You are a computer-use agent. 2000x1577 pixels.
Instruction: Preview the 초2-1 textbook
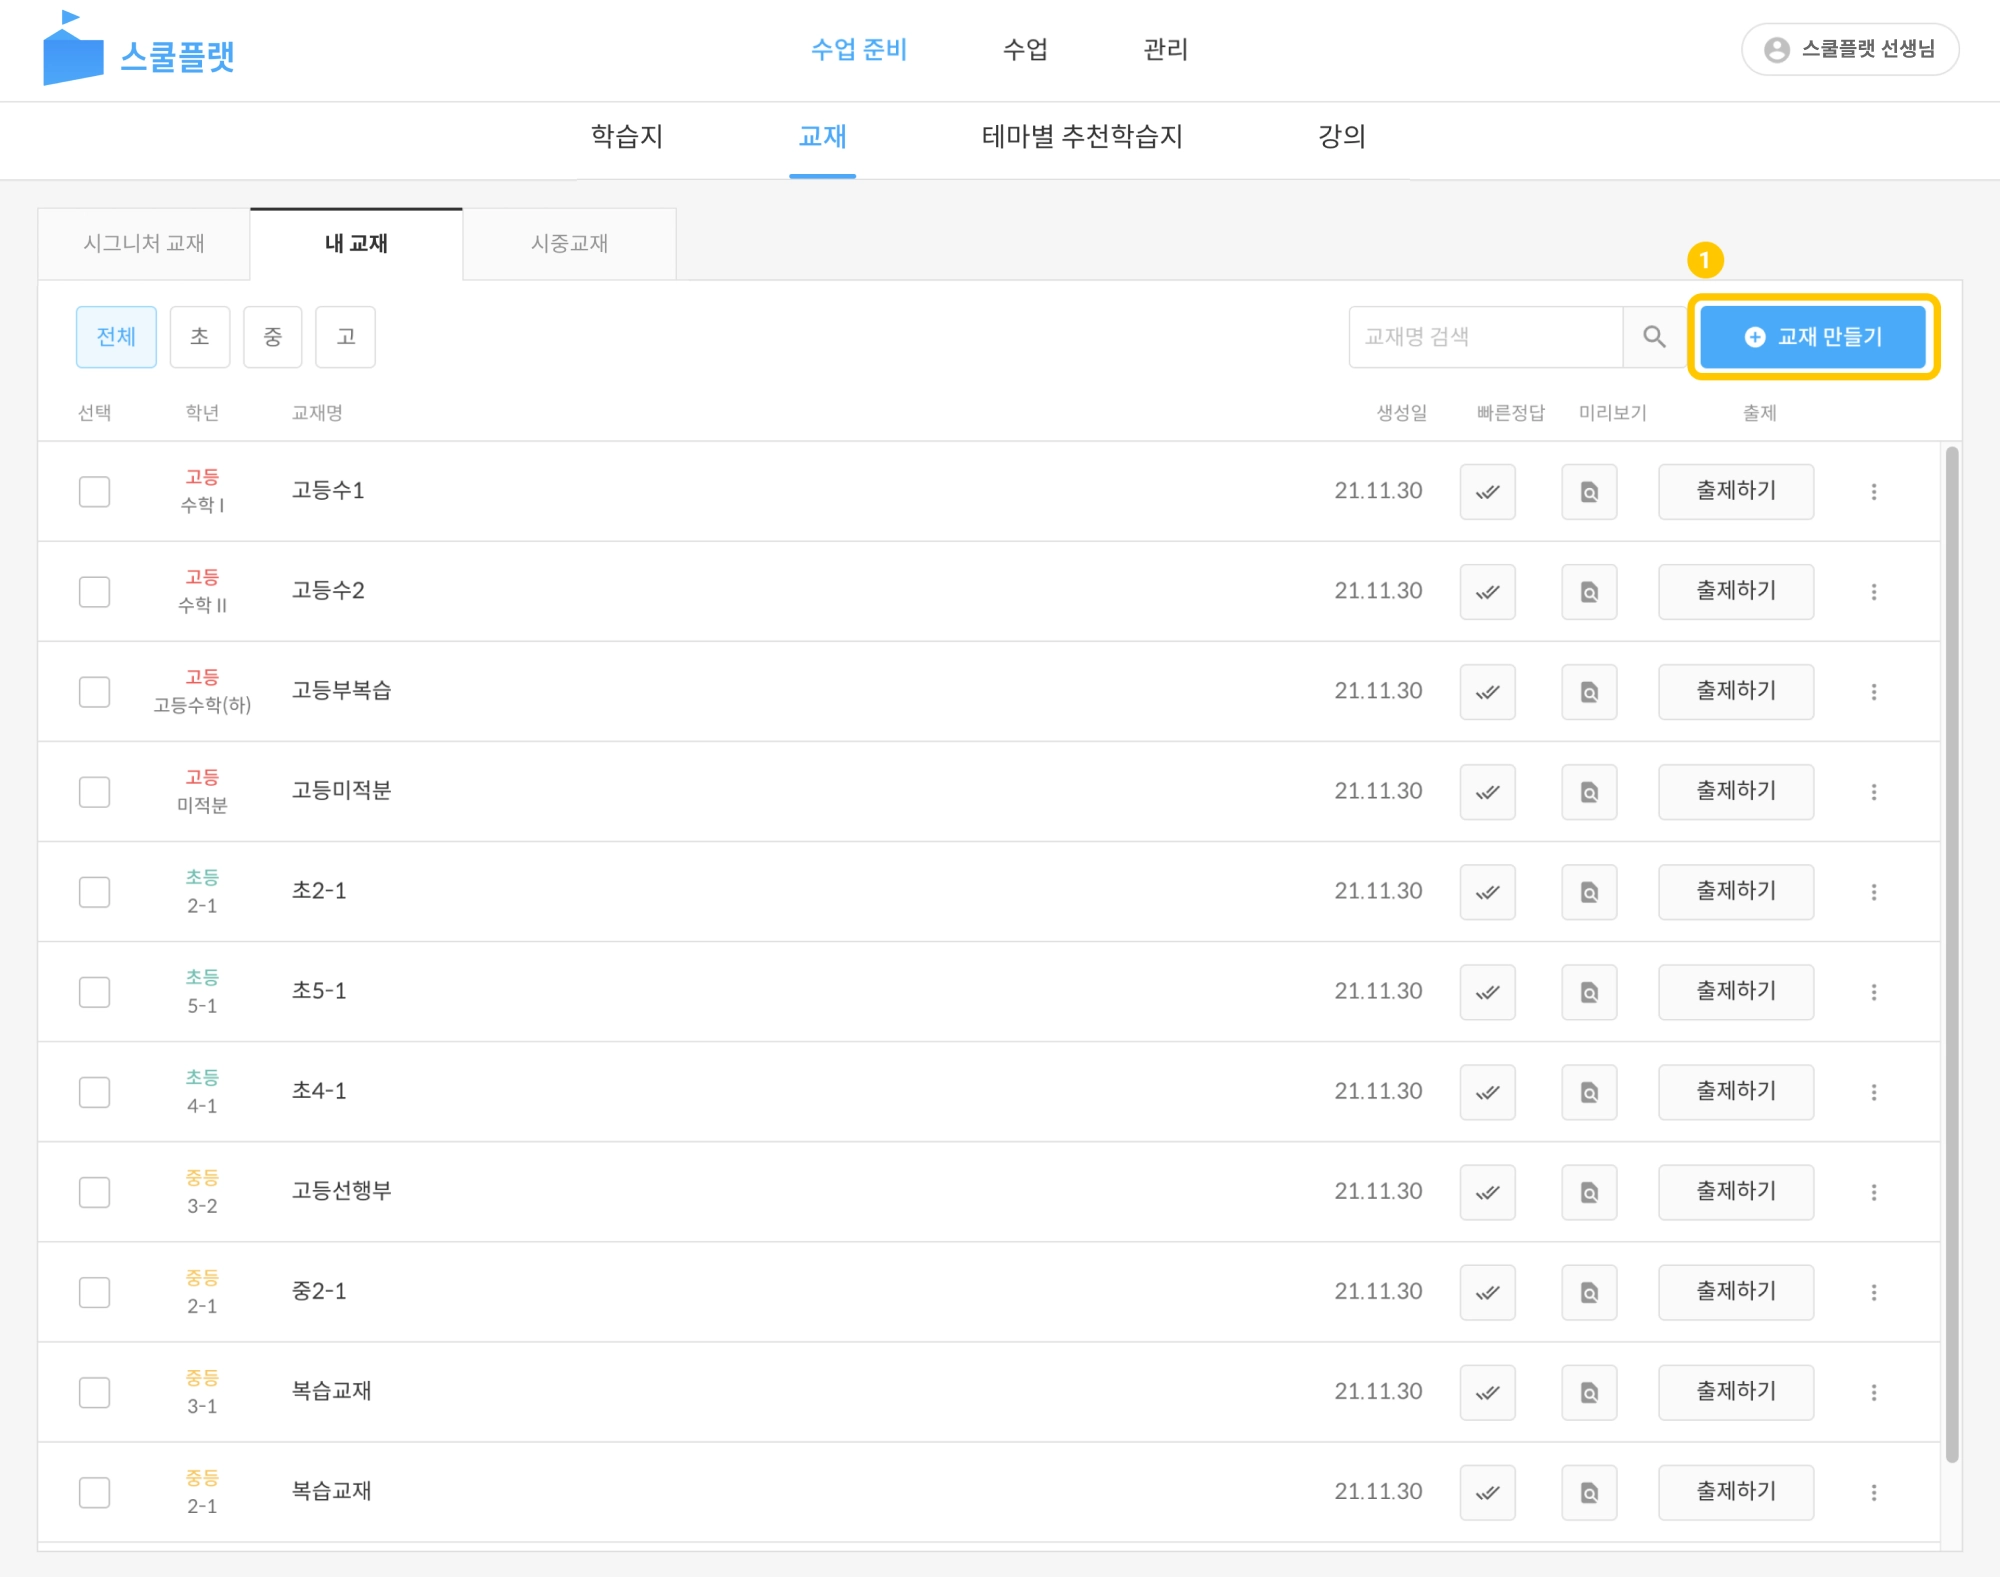pos(1588,891)
